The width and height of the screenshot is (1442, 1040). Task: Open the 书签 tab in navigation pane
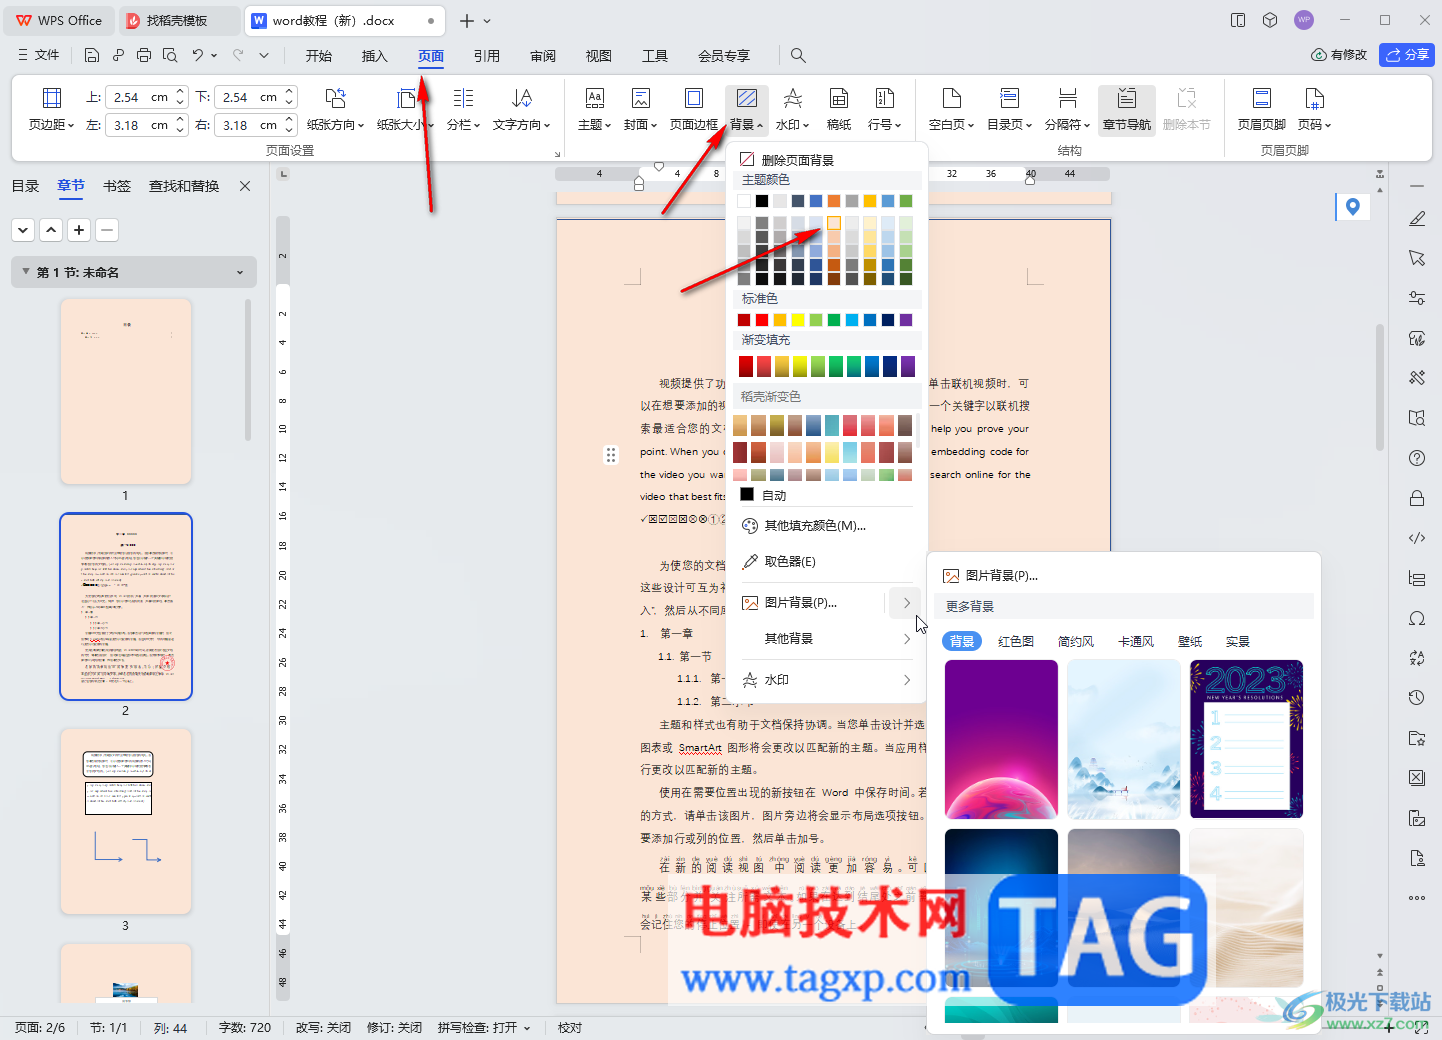[117, 186]
